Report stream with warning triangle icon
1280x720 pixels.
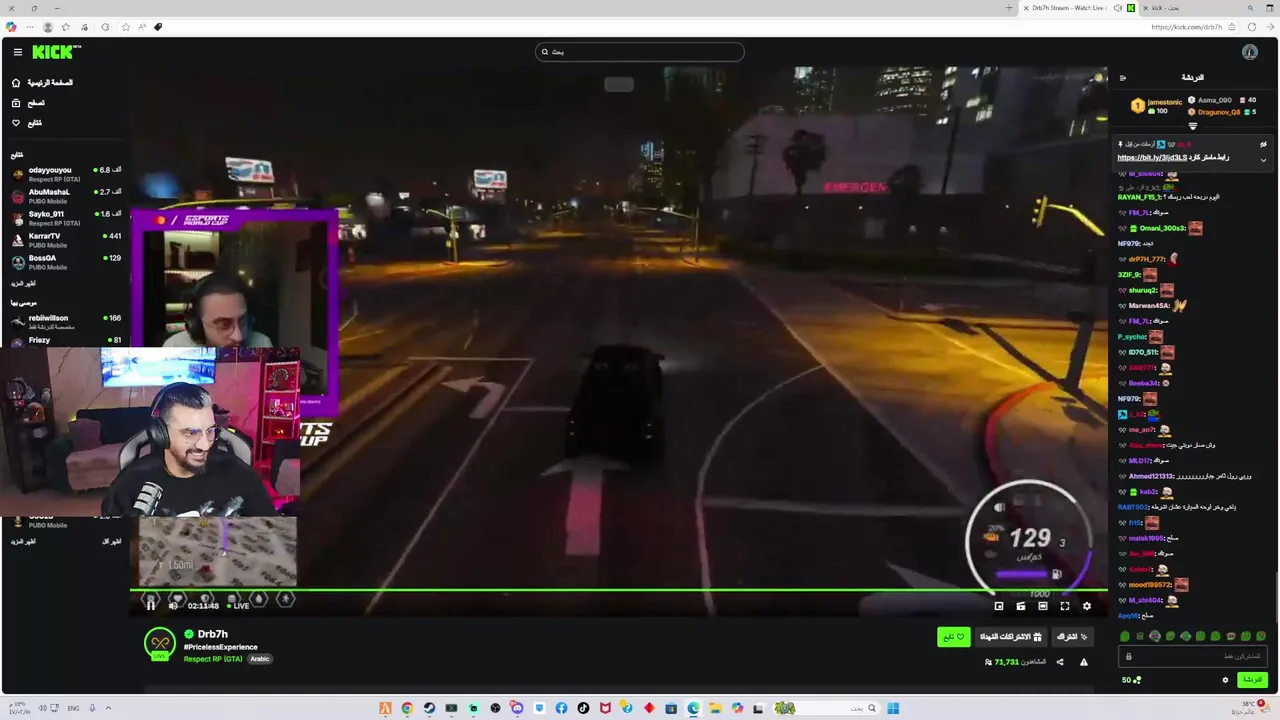click(1084, 662)
